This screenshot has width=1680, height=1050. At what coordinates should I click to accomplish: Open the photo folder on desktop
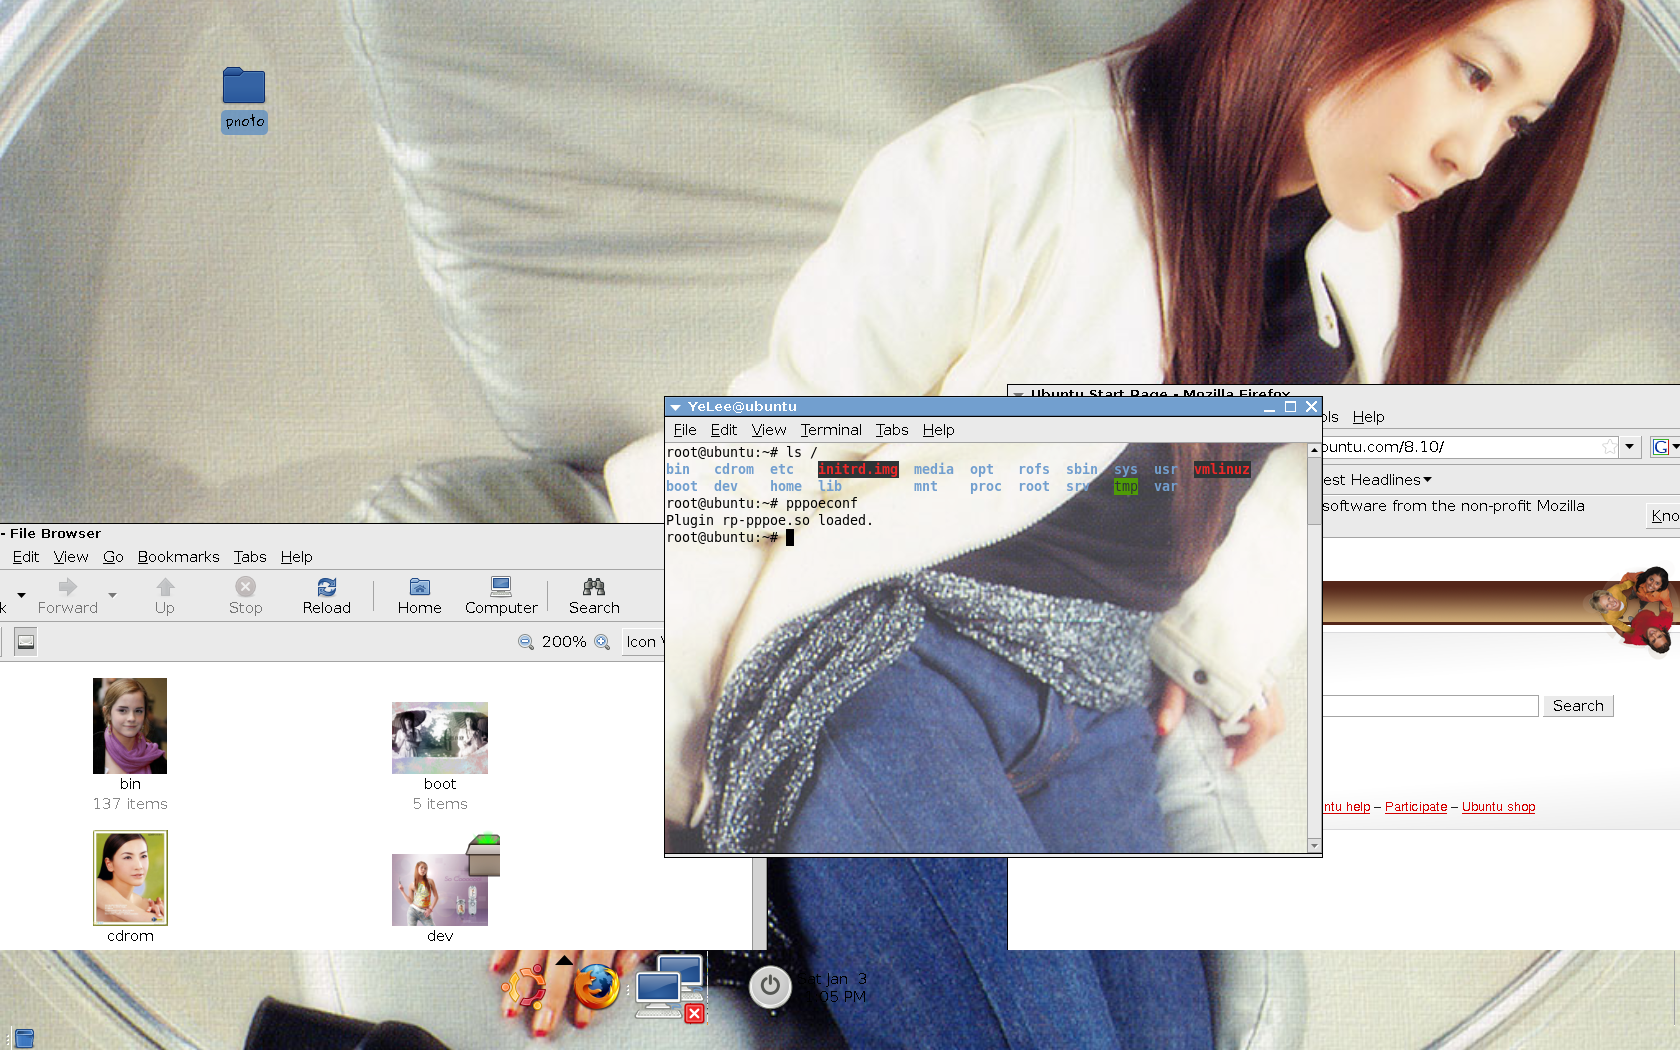click(x=244, y=99)
